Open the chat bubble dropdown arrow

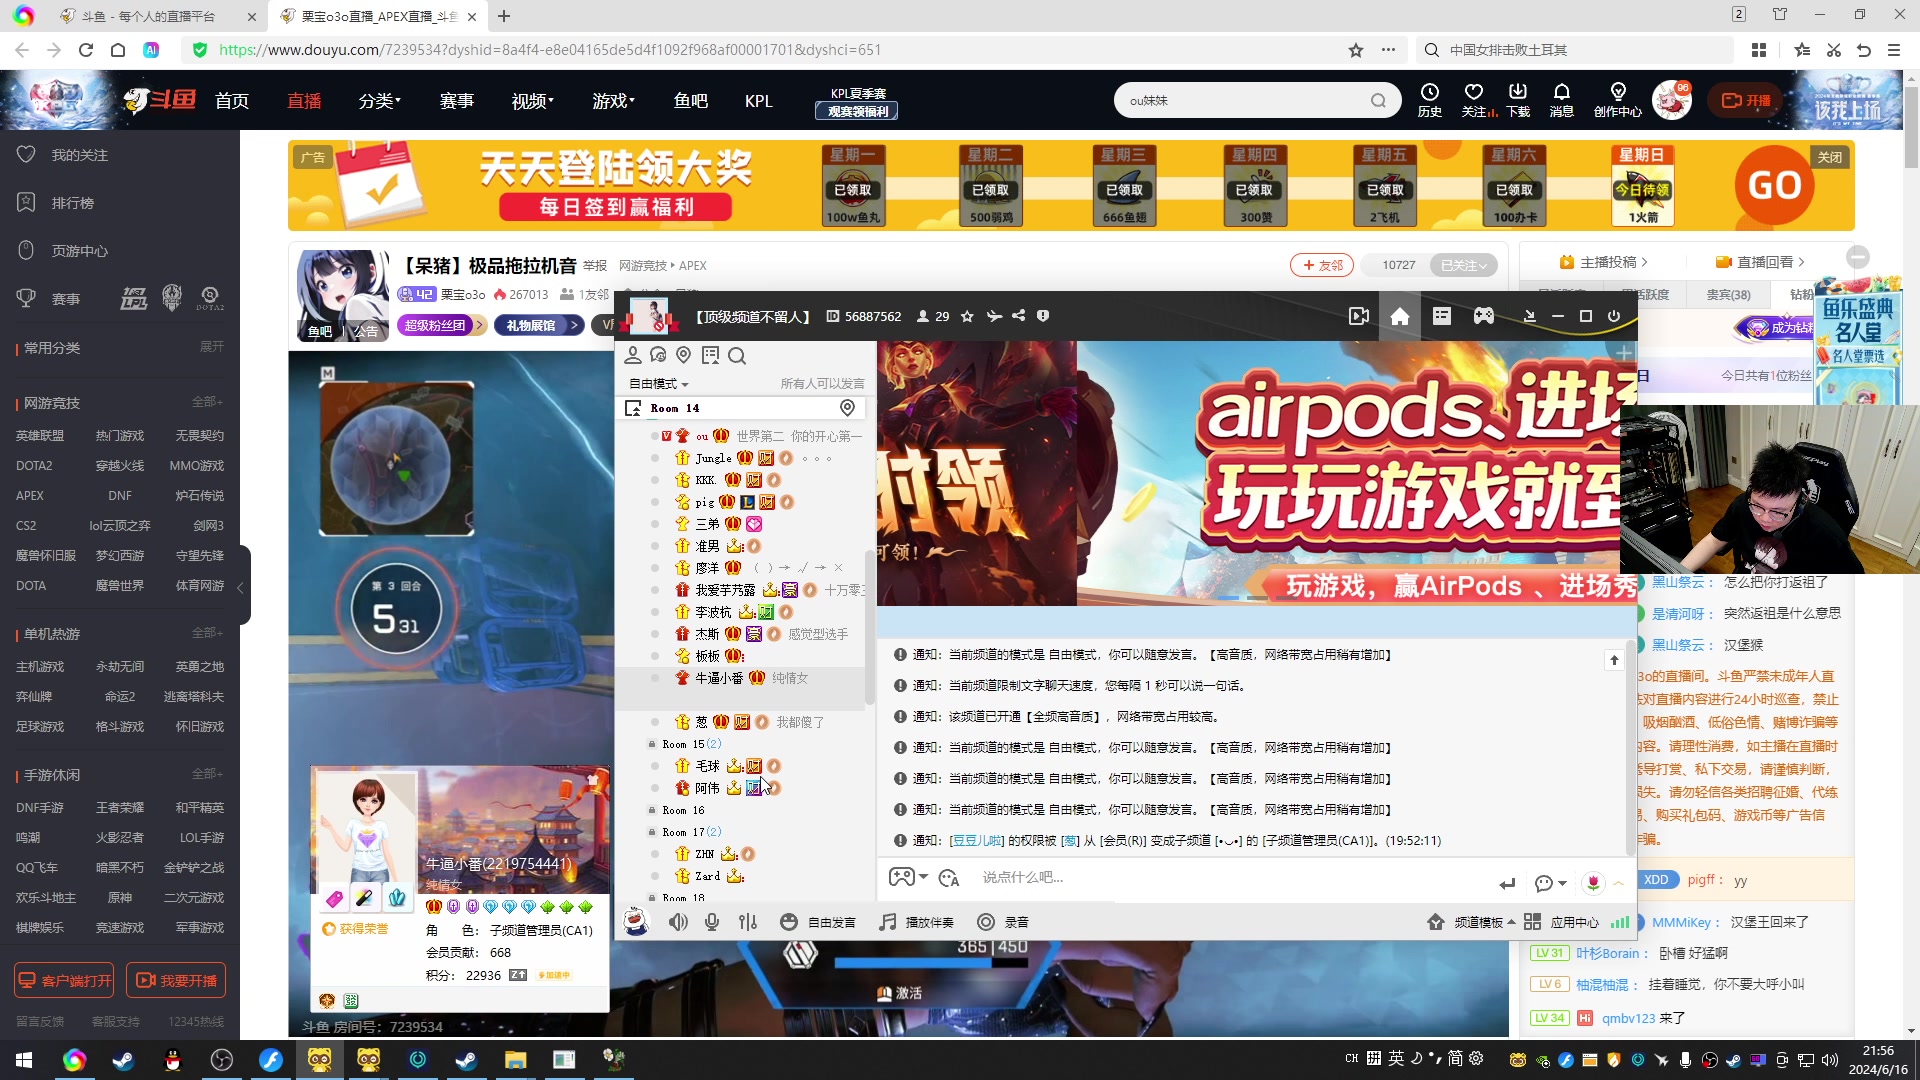tap(1562, 883)
